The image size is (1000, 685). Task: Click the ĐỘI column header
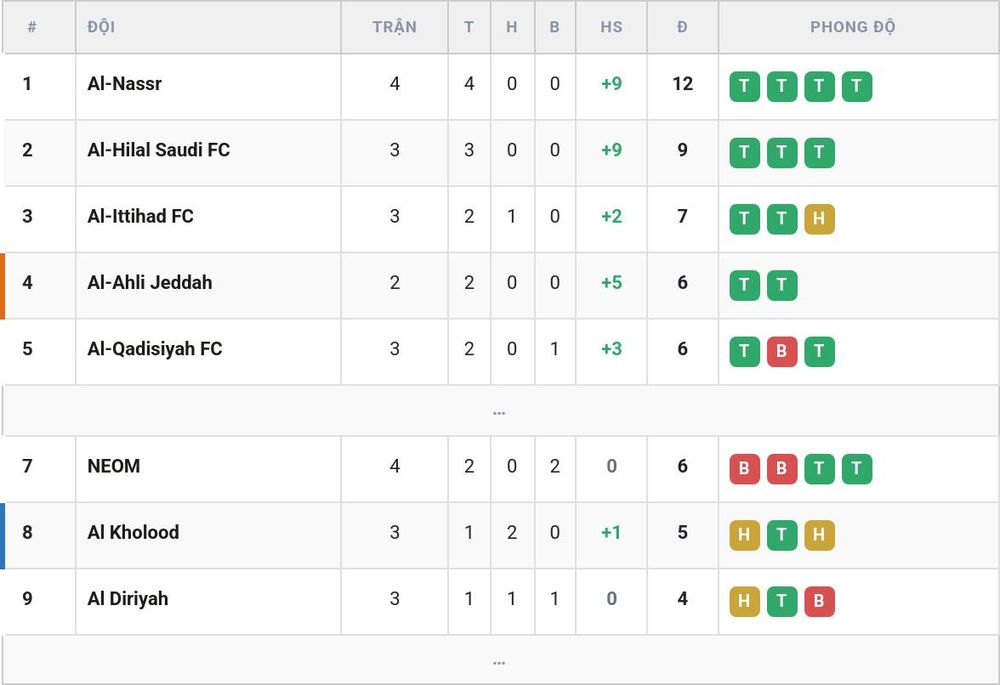point(101,27)
